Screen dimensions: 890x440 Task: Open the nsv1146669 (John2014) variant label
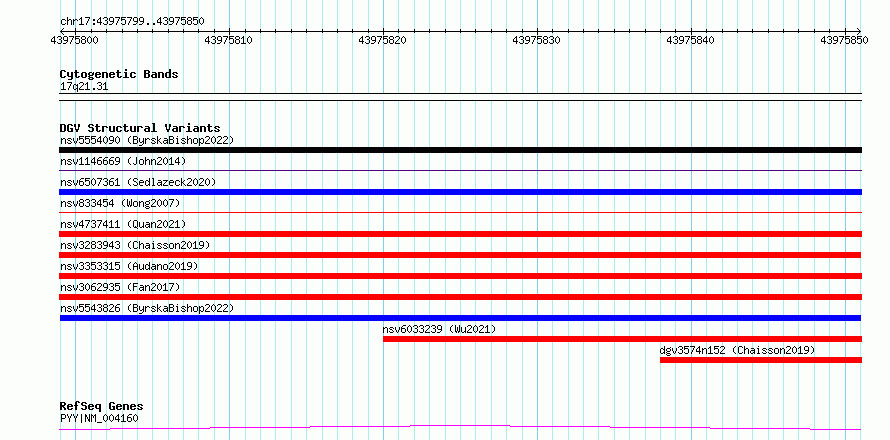tap(123, 161)
